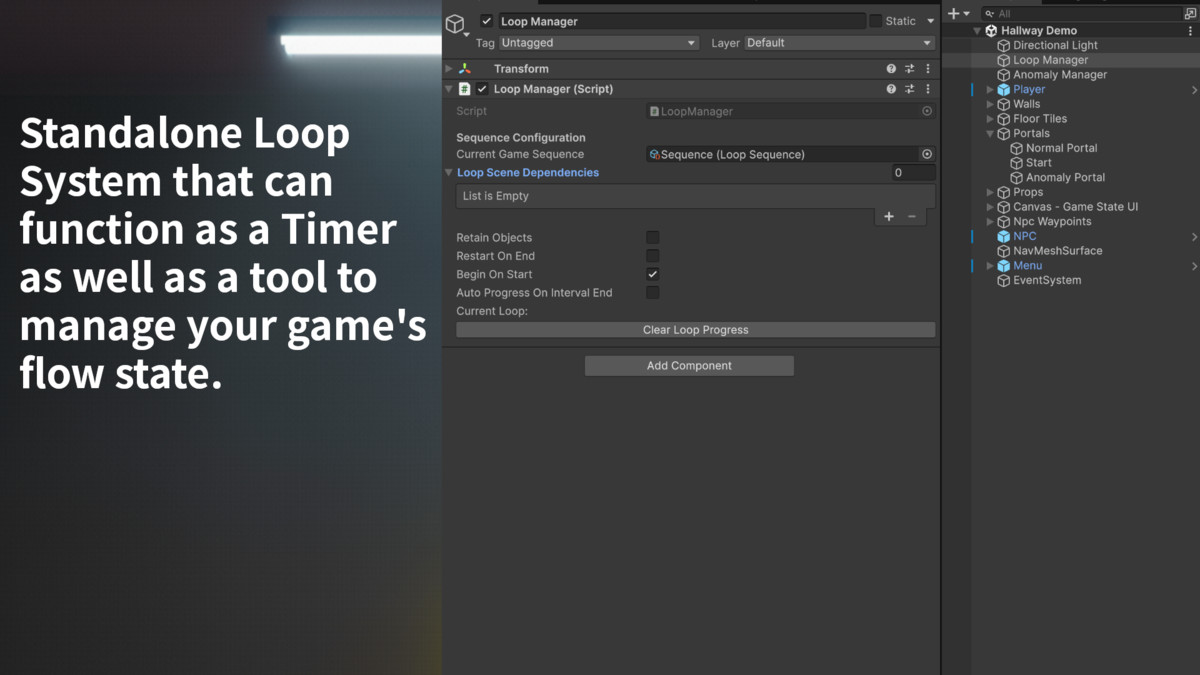Open object picker for the Script field
Screen dimensions: 1200x675
[927, 111]
